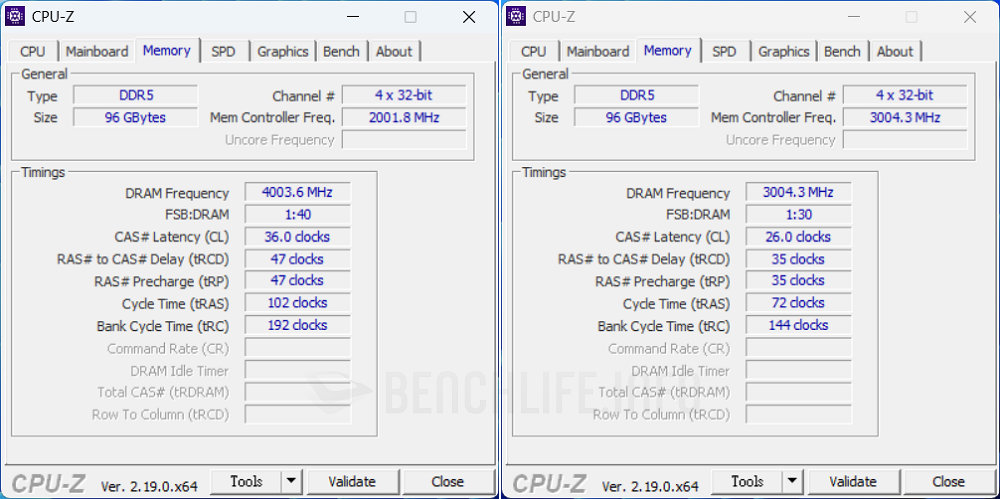This screenshot has width=1000, height=499.
Task: Open Bench tab in right window
Action: point(842,52)
